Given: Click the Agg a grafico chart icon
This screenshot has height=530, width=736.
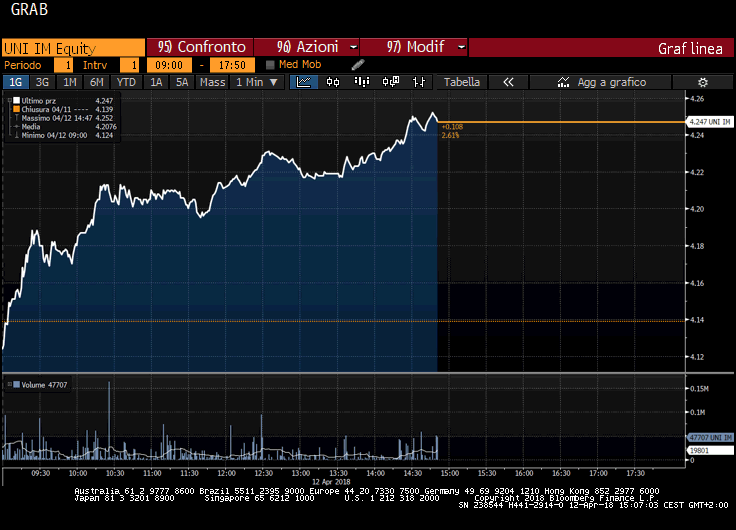Looking at the screenshot, I should coord(563,82).
